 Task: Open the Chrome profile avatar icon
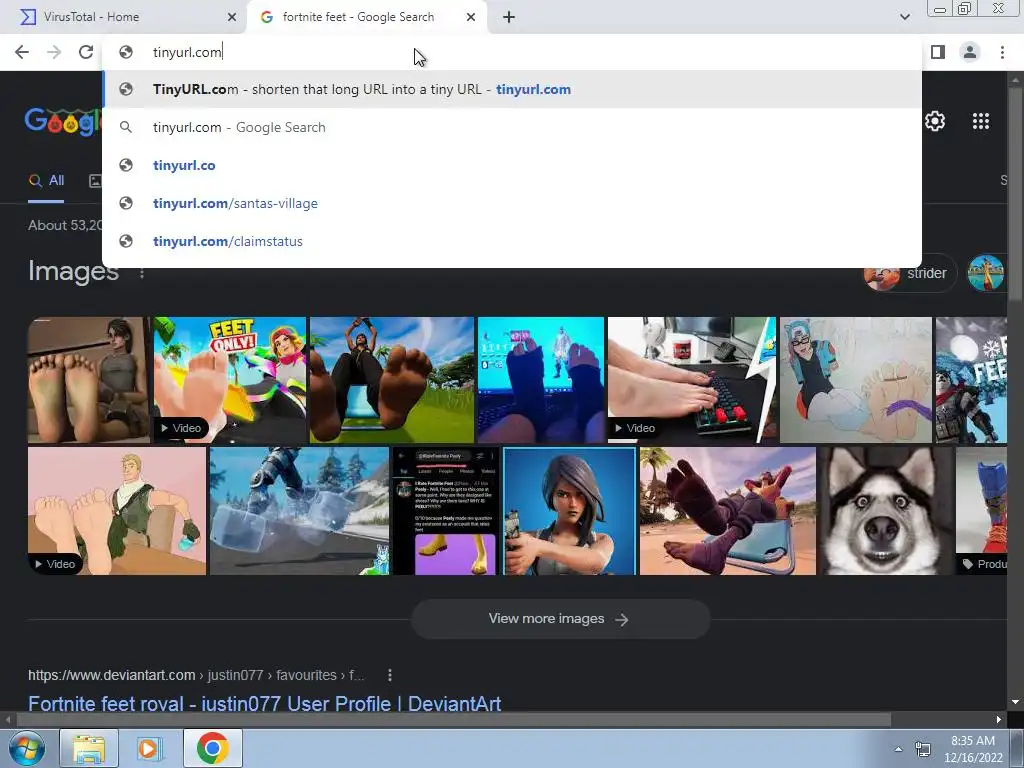(x=970, y=52)
